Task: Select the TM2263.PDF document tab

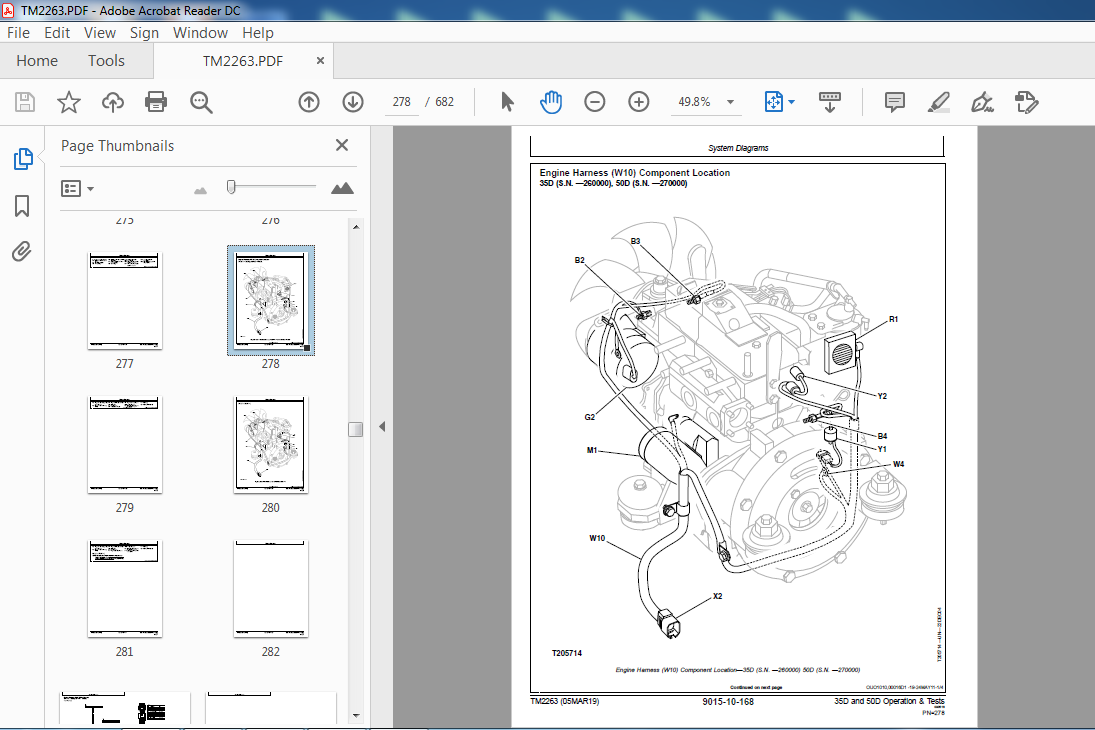Action: (243, 61)
